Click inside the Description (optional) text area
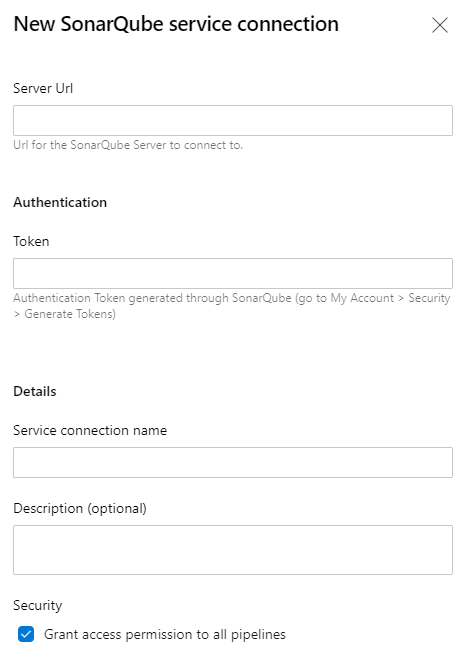 [x=233, y=550]
